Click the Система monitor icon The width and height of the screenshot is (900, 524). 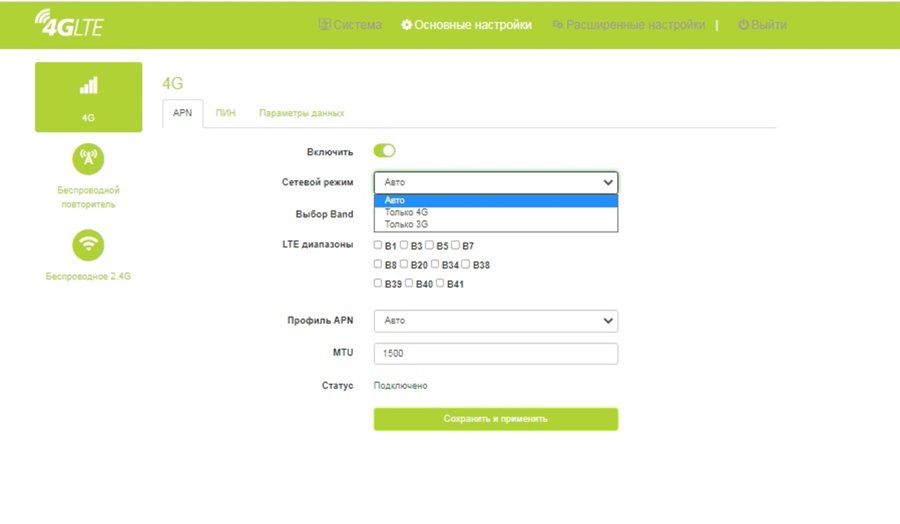click(x=324, y=24)
